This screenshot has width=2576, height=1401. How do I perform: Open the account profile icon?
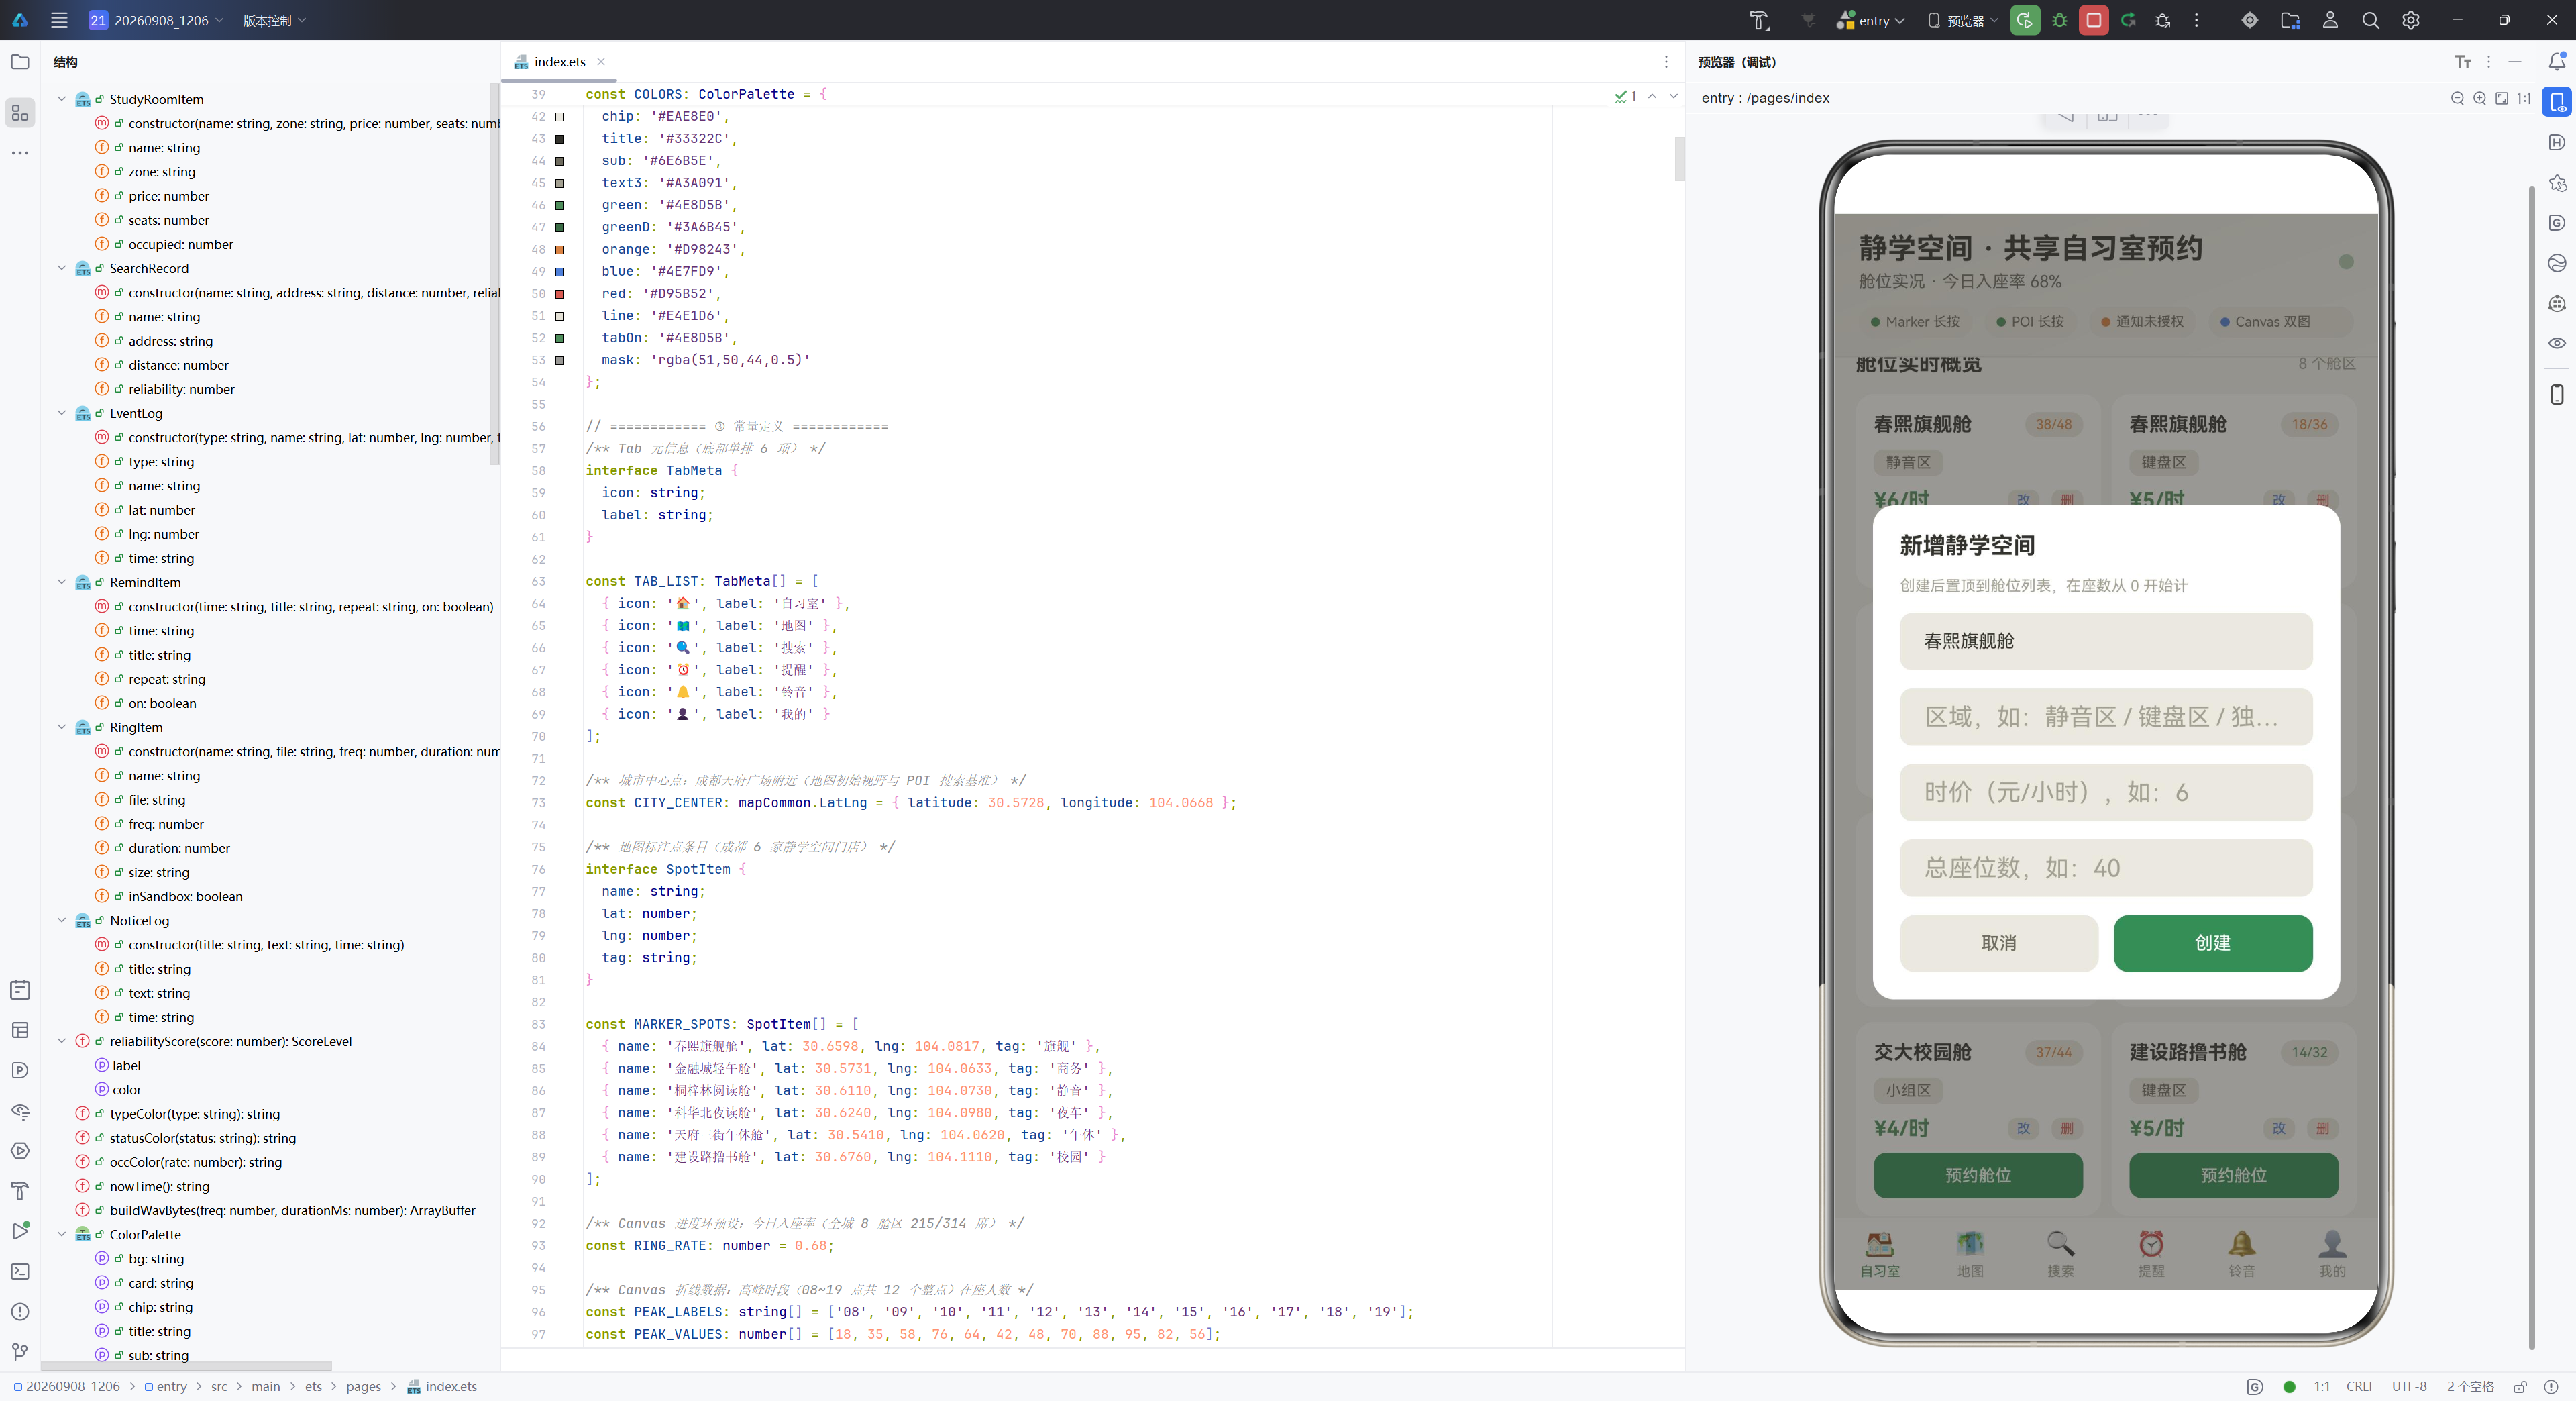(x=2330, y=20)
